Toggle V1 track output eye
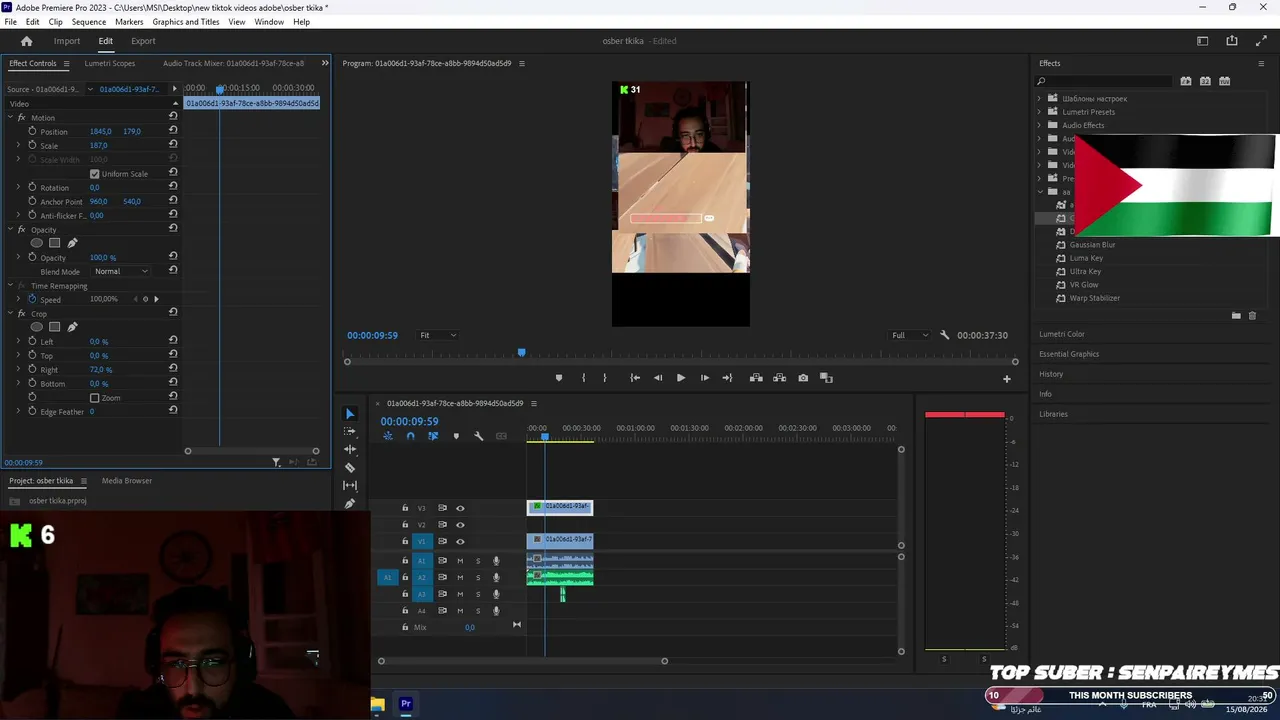Viewport: 1280px width, 720px height. pyautogui.click(x=460, y=542)
